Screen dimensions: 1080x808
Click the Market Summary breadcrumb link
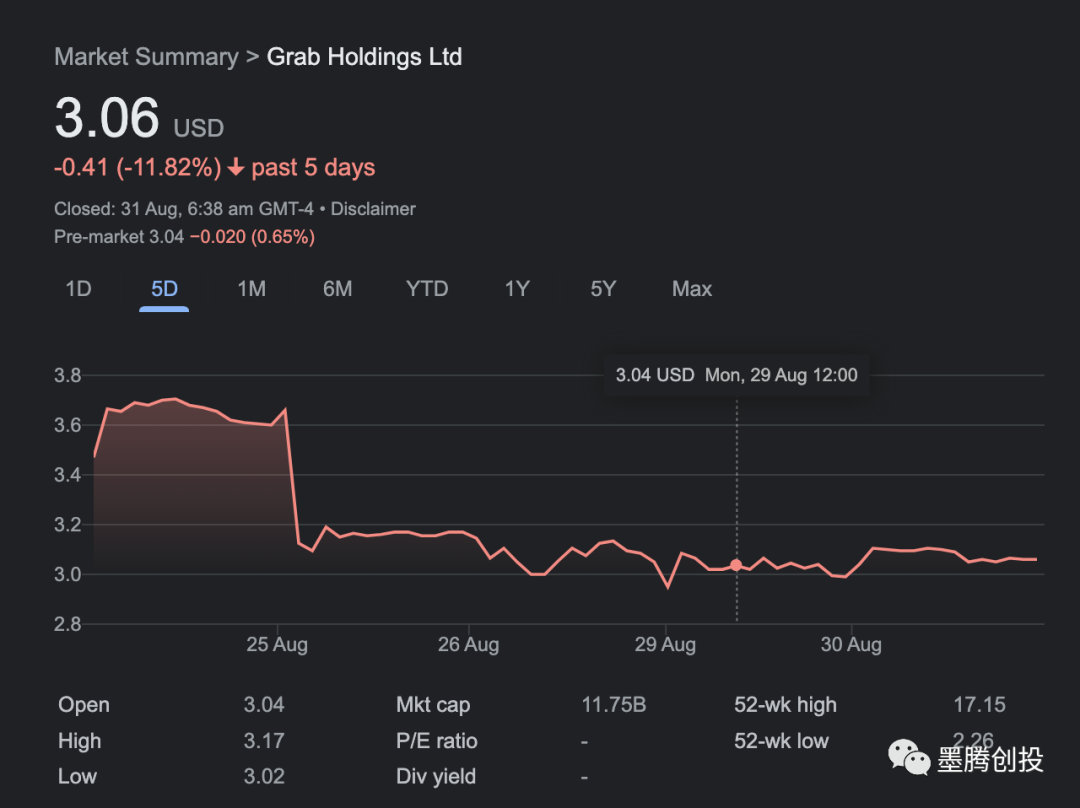146,57
